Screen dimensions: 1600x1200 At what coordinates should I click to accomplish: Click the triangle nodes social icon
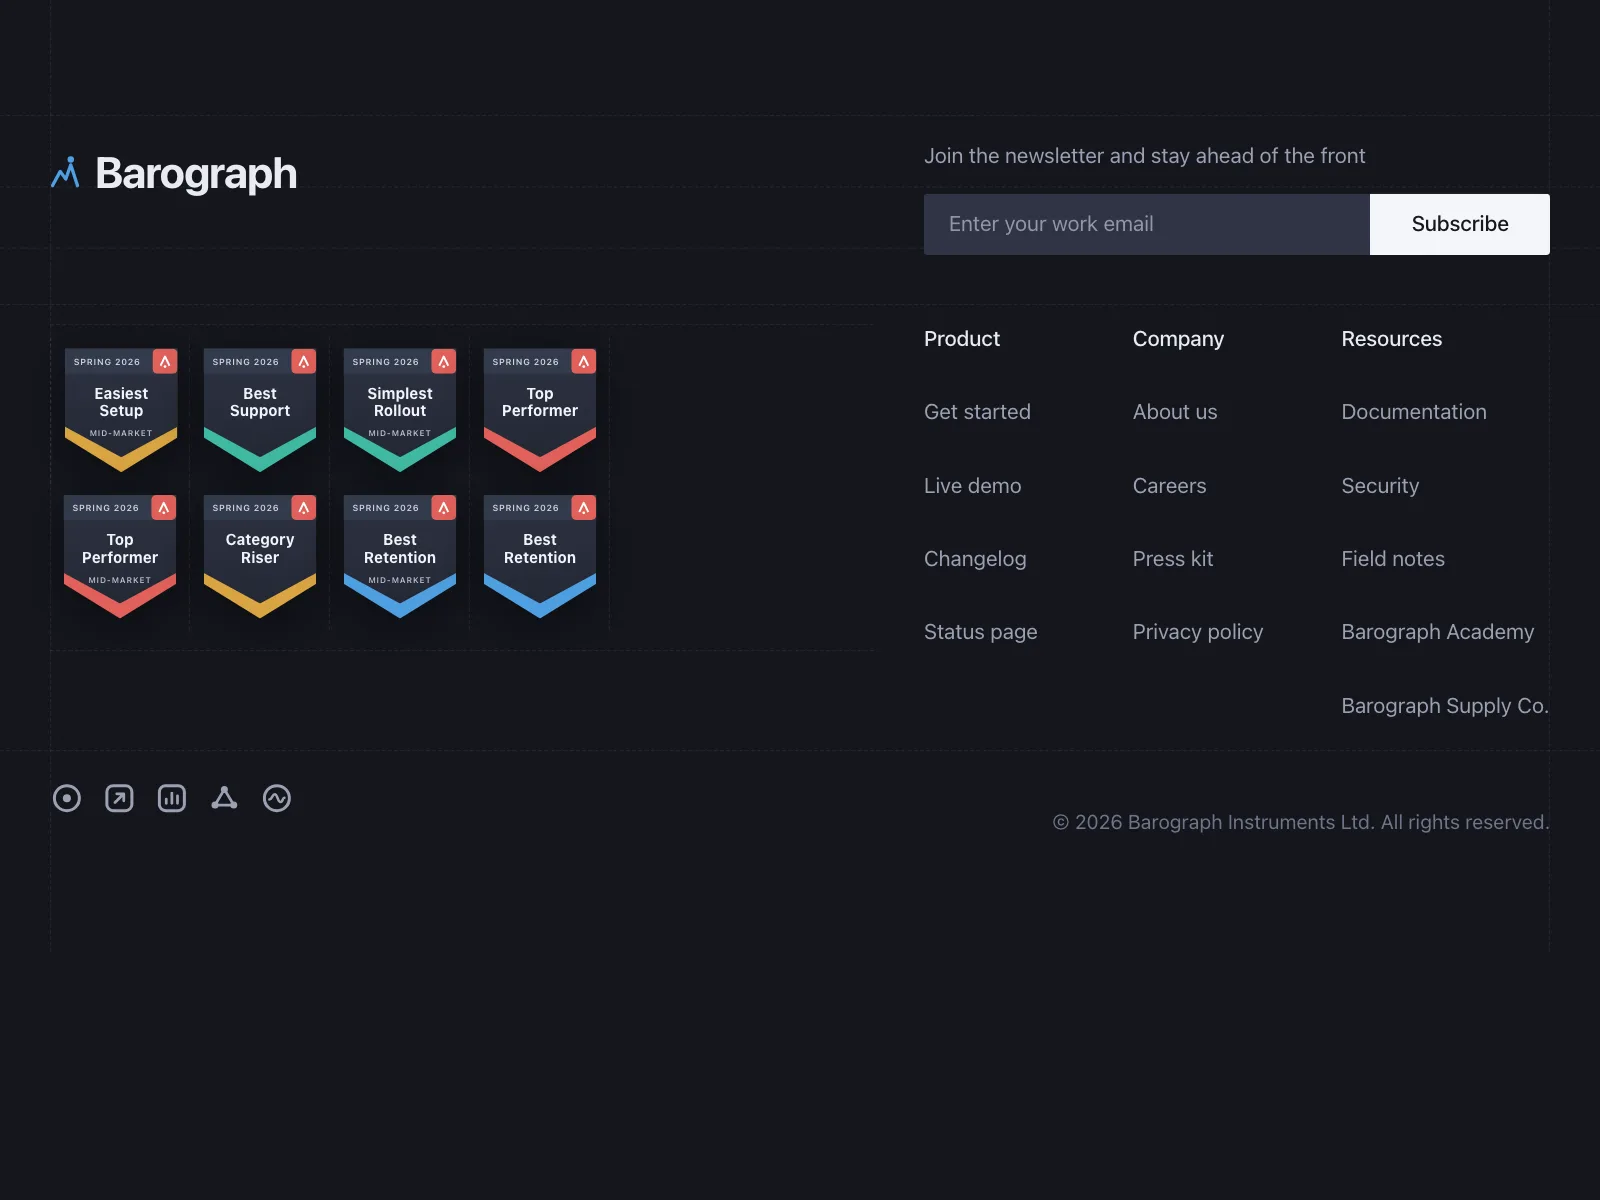224,798
